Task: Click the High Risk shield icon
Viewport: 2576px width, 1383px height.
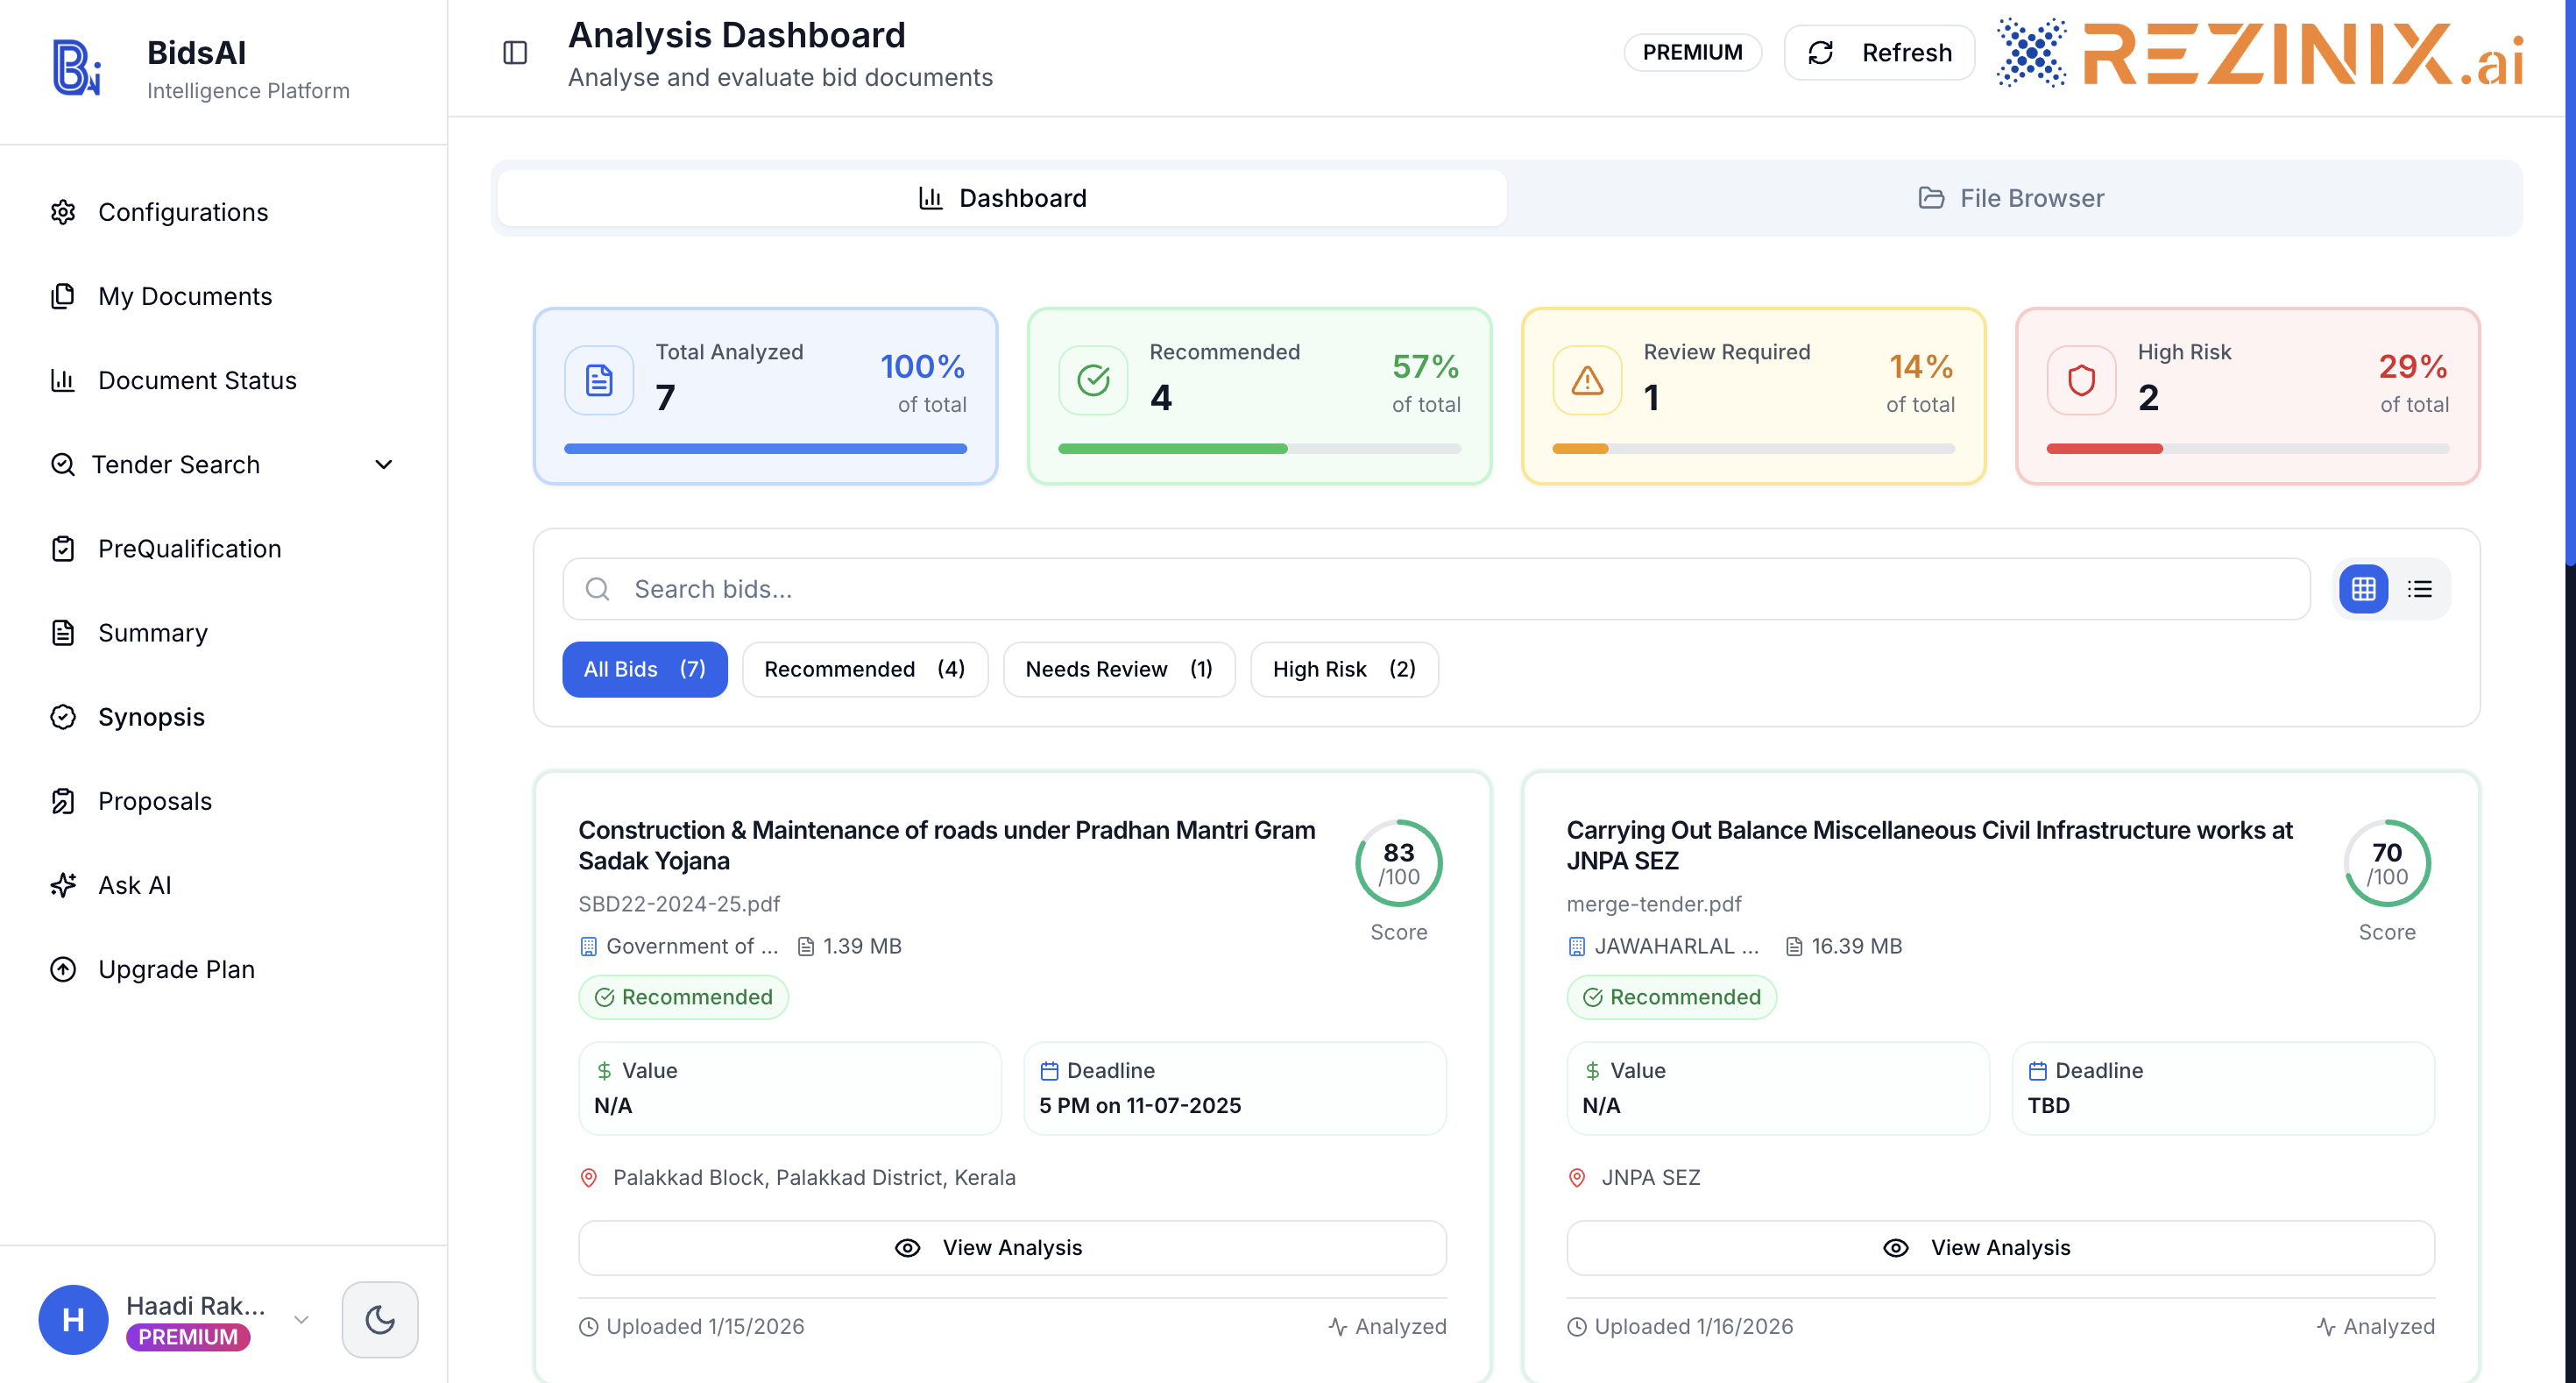Action: [2081, 380]
